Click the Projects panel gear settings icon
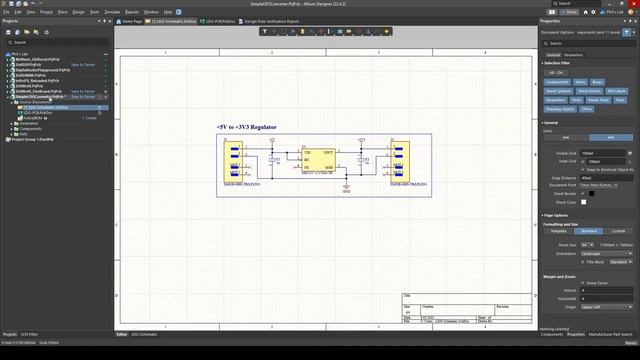The image size is (640, 360). 47,32
